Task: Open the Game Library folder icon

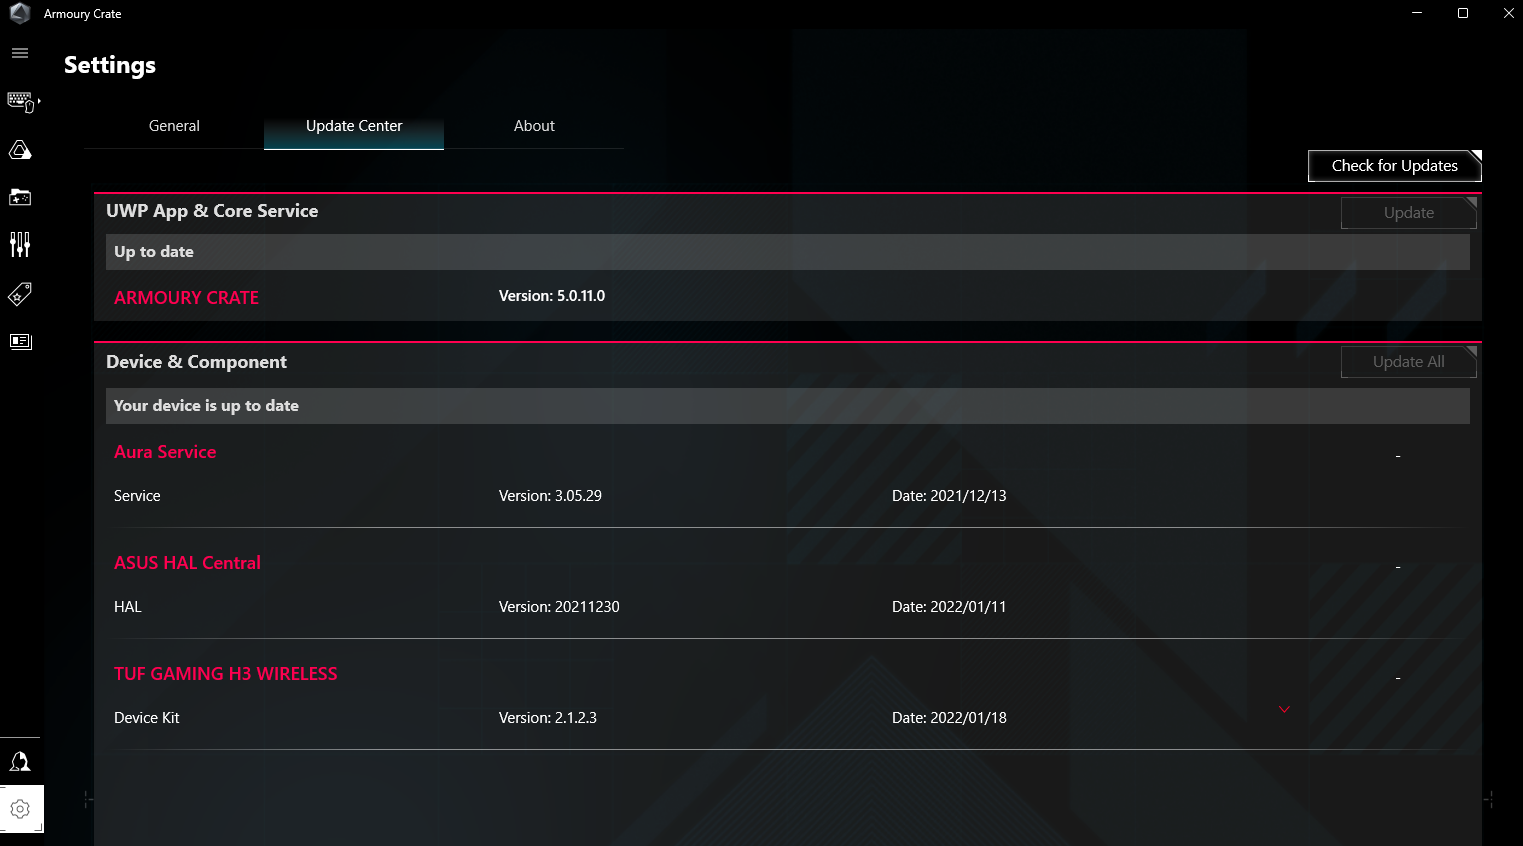Action: click(x=20, y=197)
